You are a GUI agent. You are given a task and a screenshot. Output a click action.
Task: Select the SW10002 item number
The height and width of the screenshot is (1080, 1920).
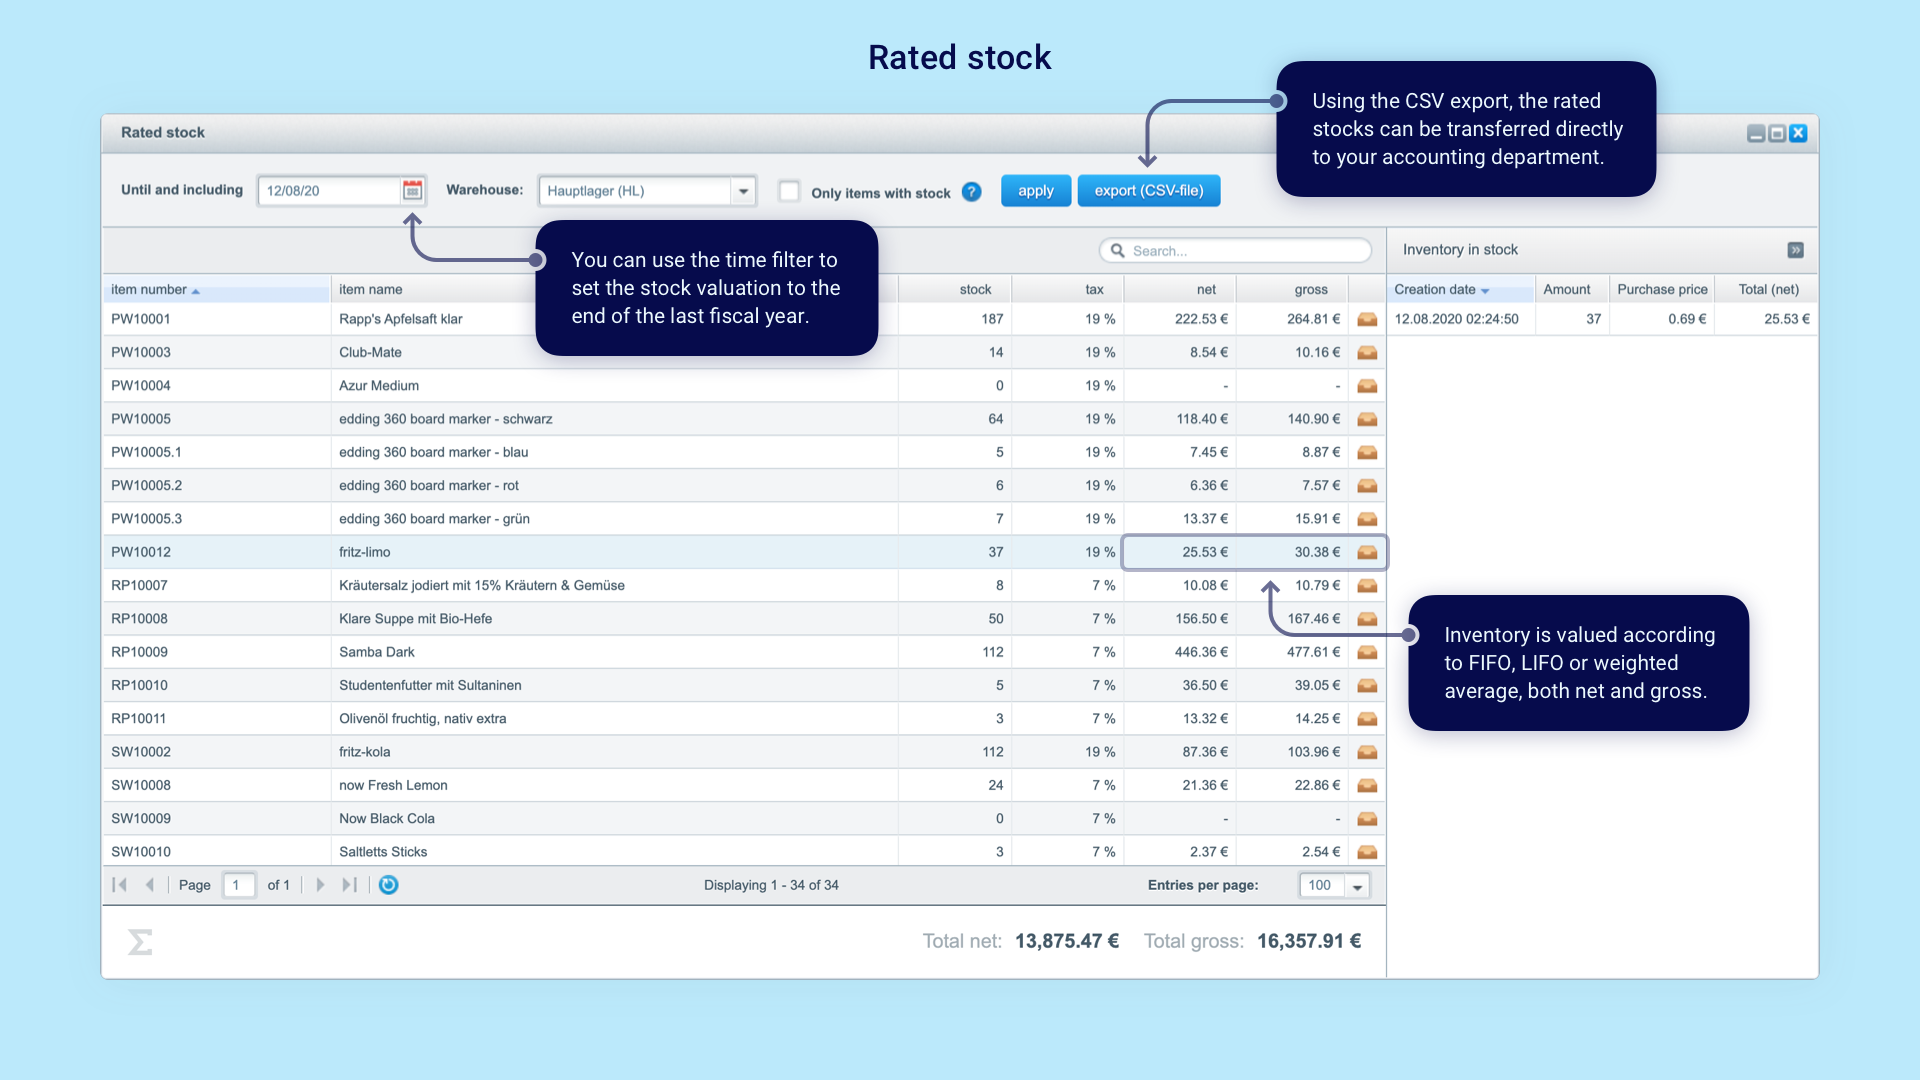[141, 752]
